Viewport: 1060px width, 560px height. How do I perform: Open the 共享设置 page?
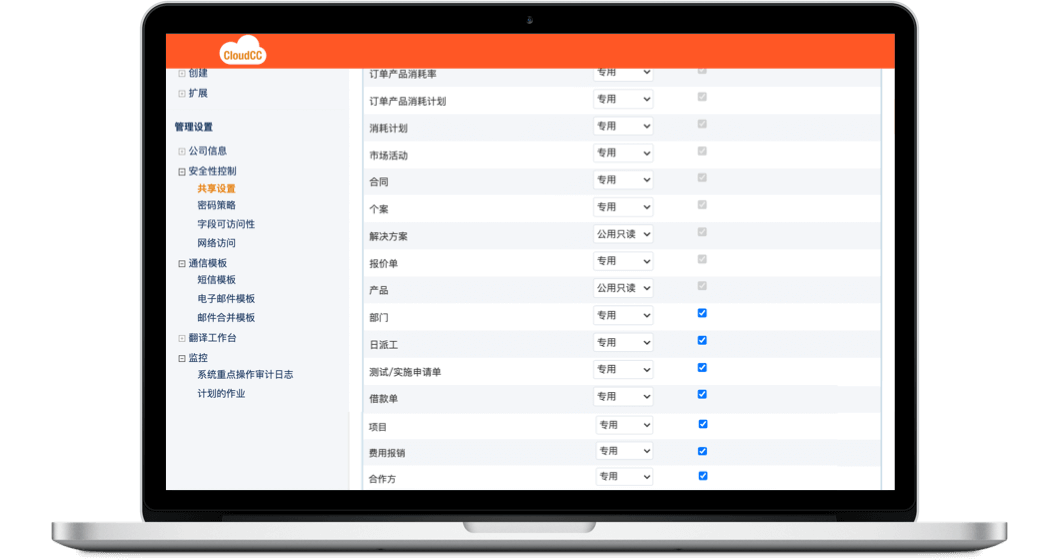click(x=216, y=189)
